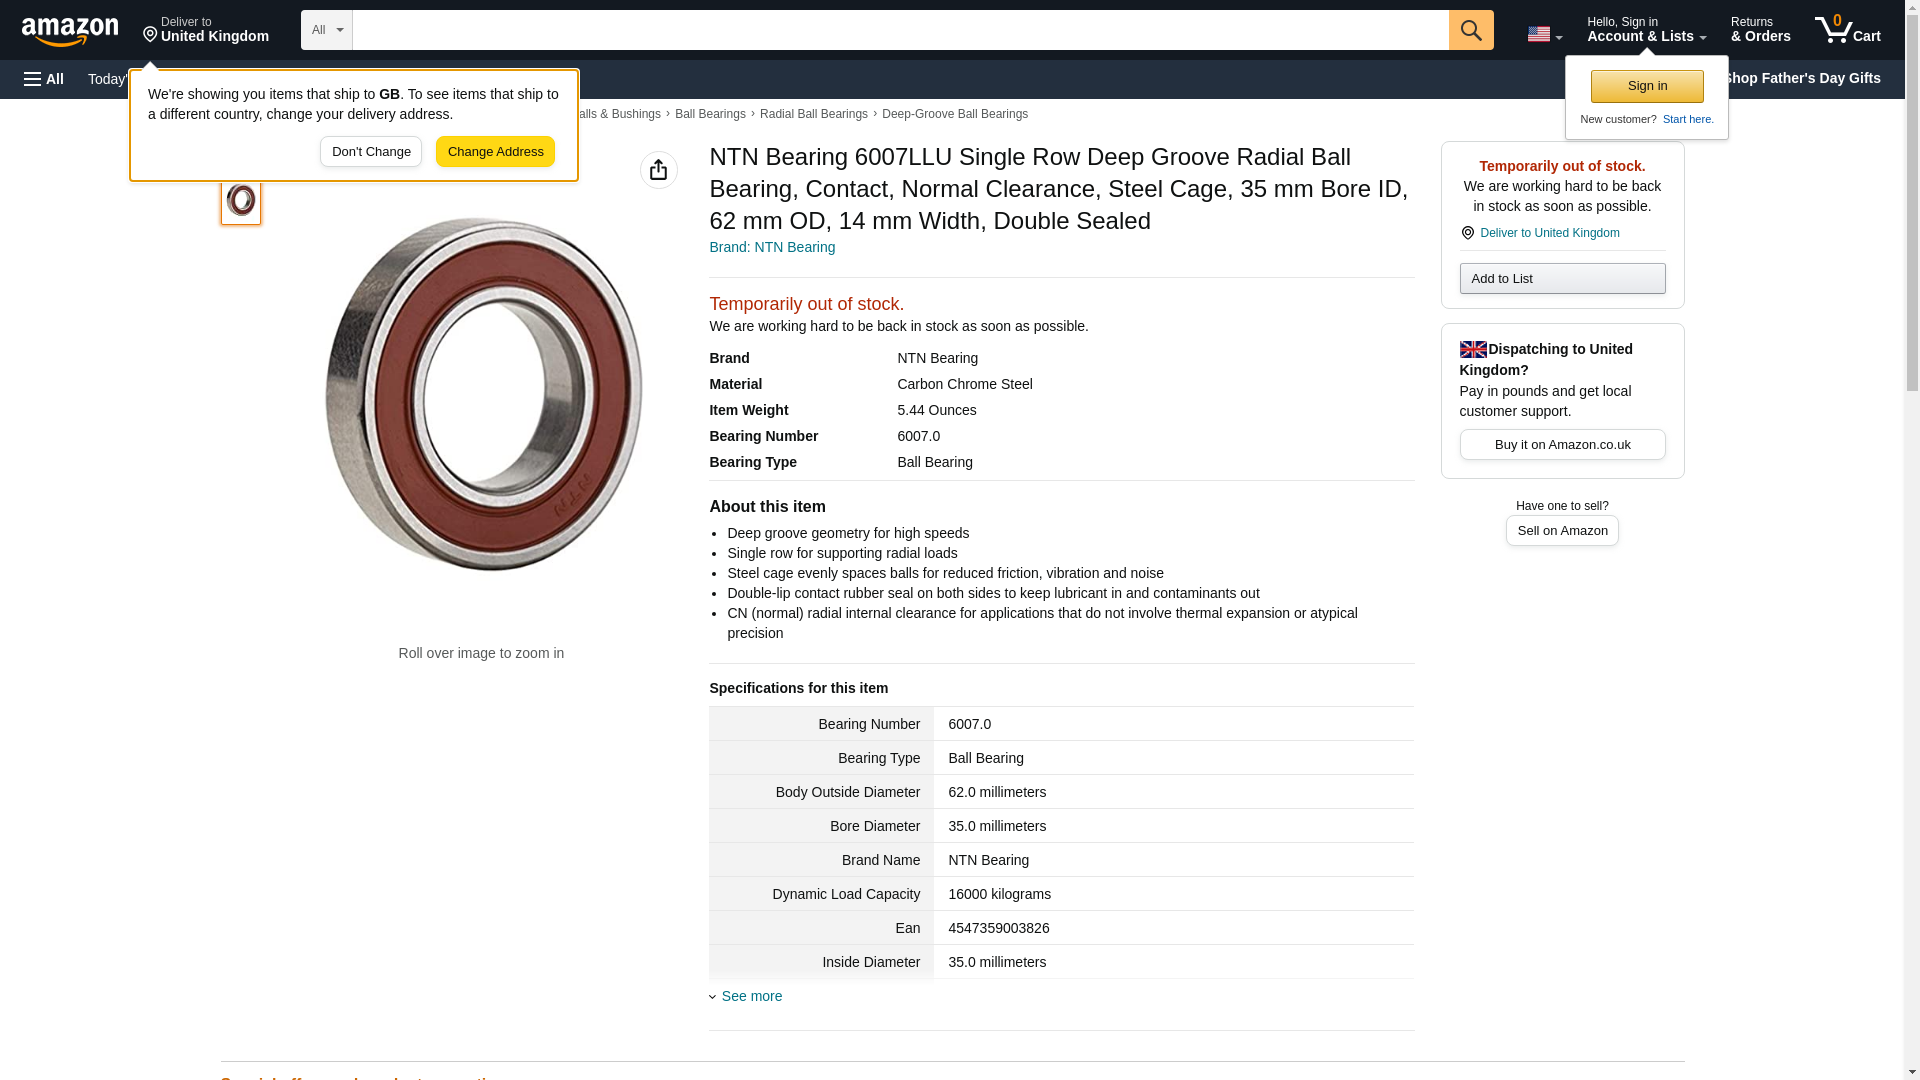Open the Radial Ball Bearings breadcrumb

click(x=813, y=114)
